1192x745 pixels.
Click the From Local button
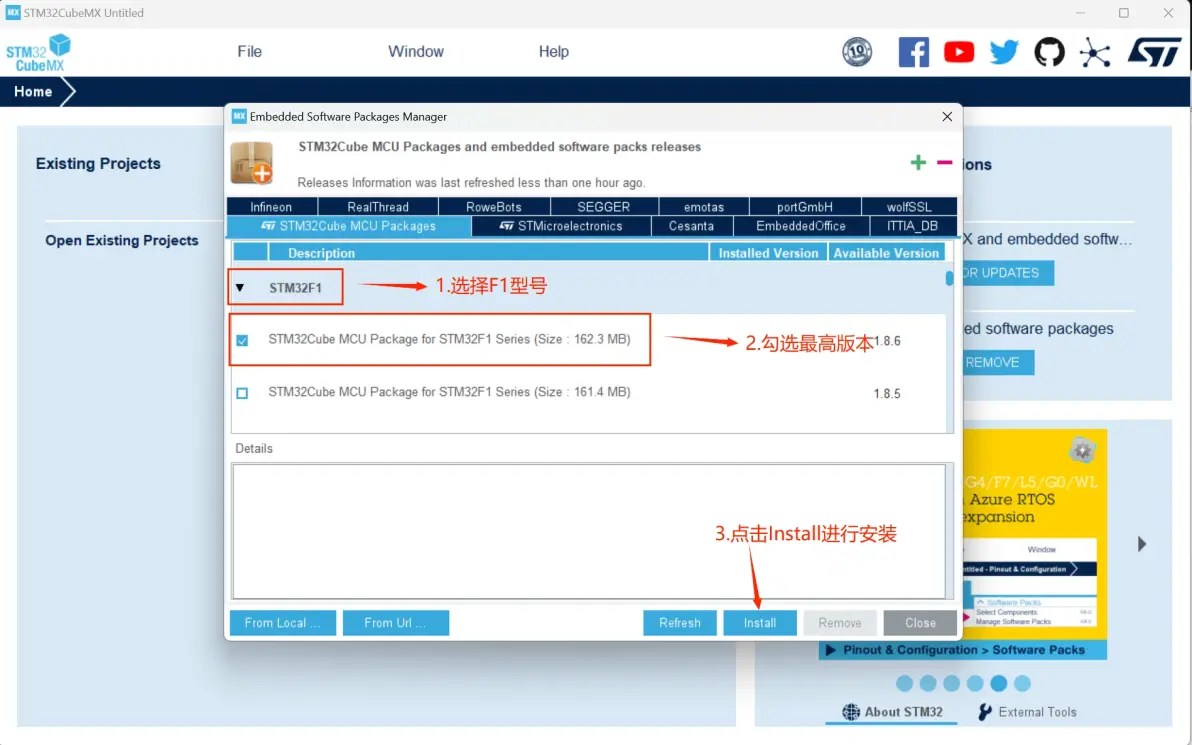pos(282,623)
